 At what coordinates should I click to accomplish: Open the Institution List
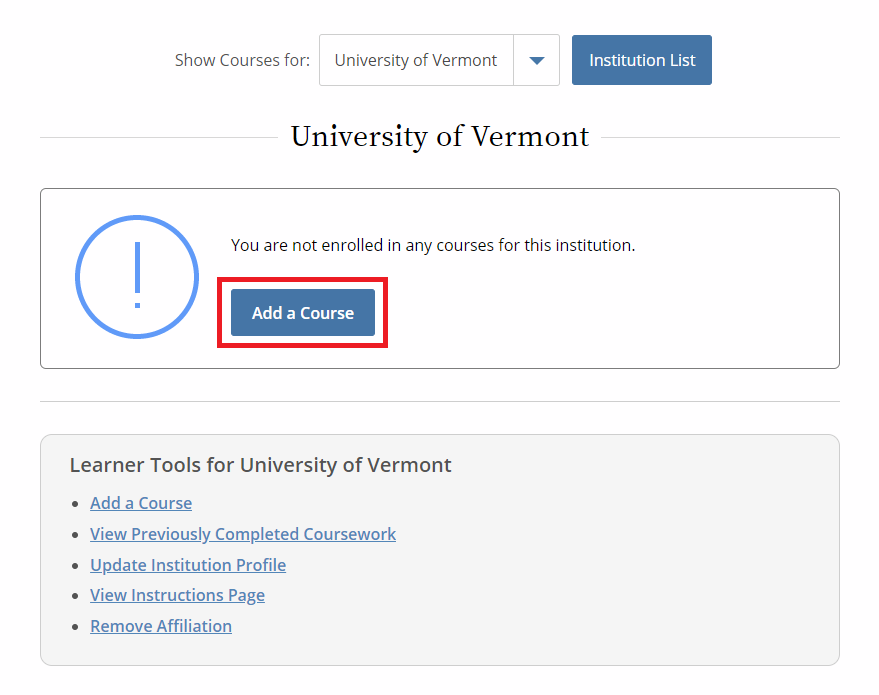(x=641, y=60)
